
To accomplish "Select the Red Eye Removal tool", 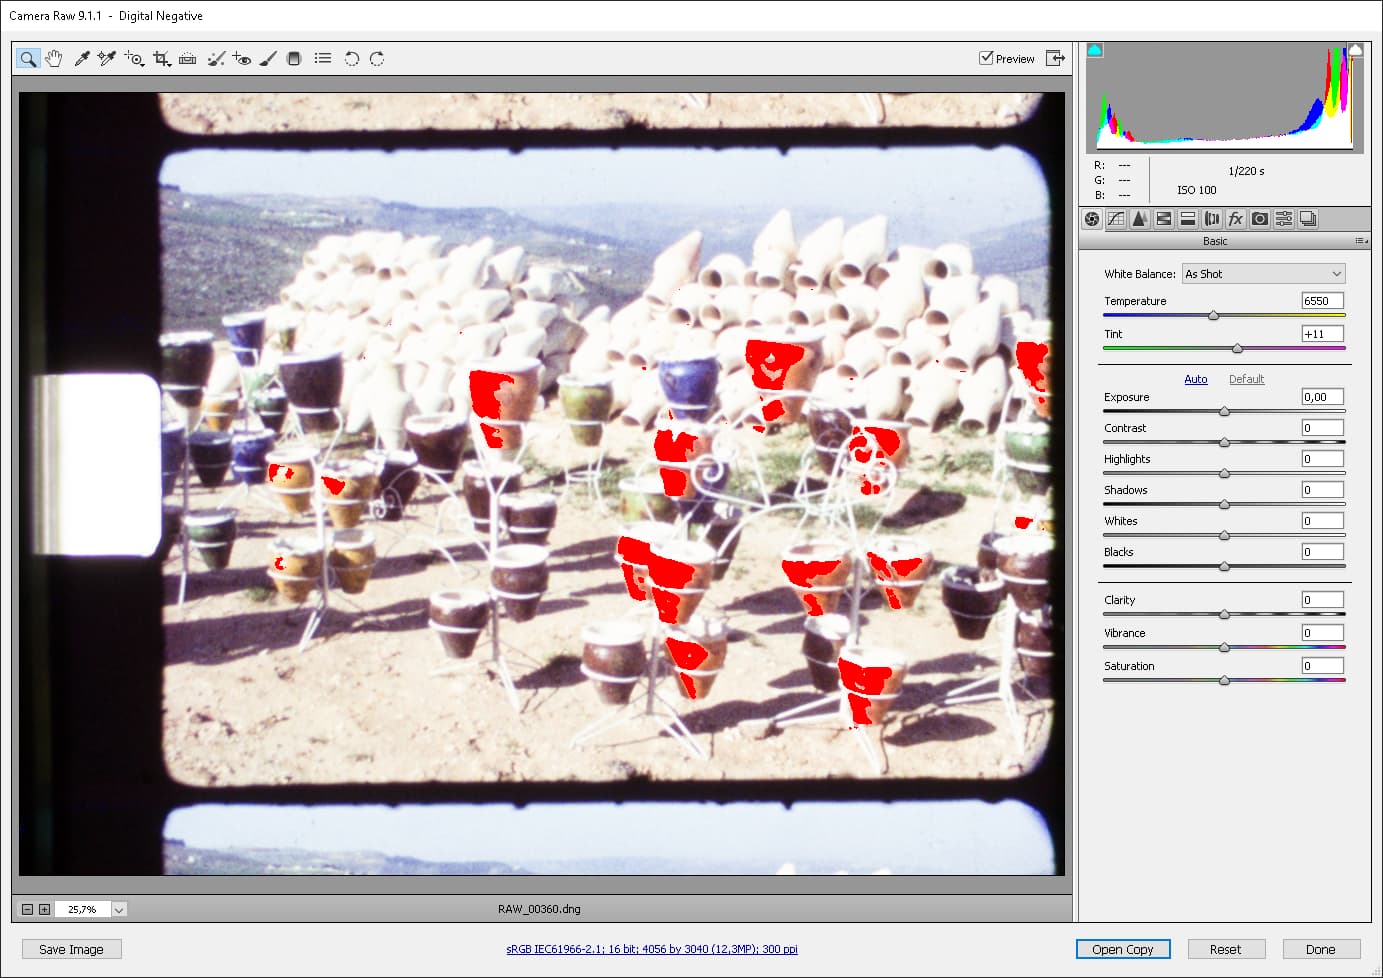I will [242, 59].
